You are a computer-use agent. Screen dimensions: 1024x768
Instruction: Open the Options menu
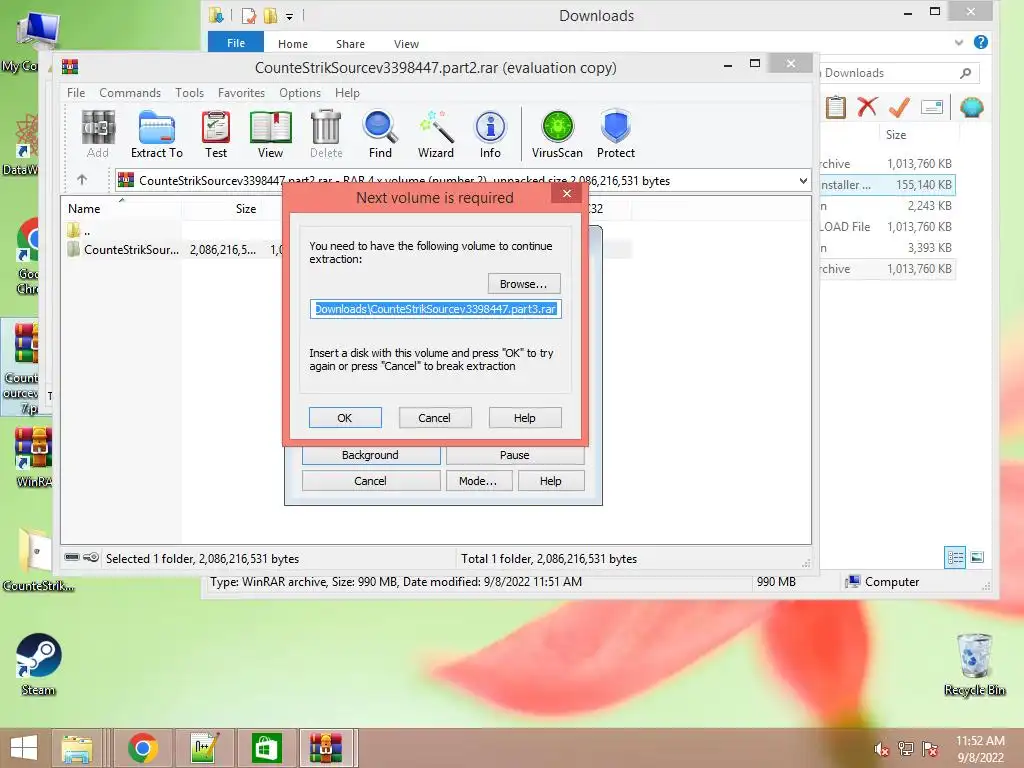300,93
